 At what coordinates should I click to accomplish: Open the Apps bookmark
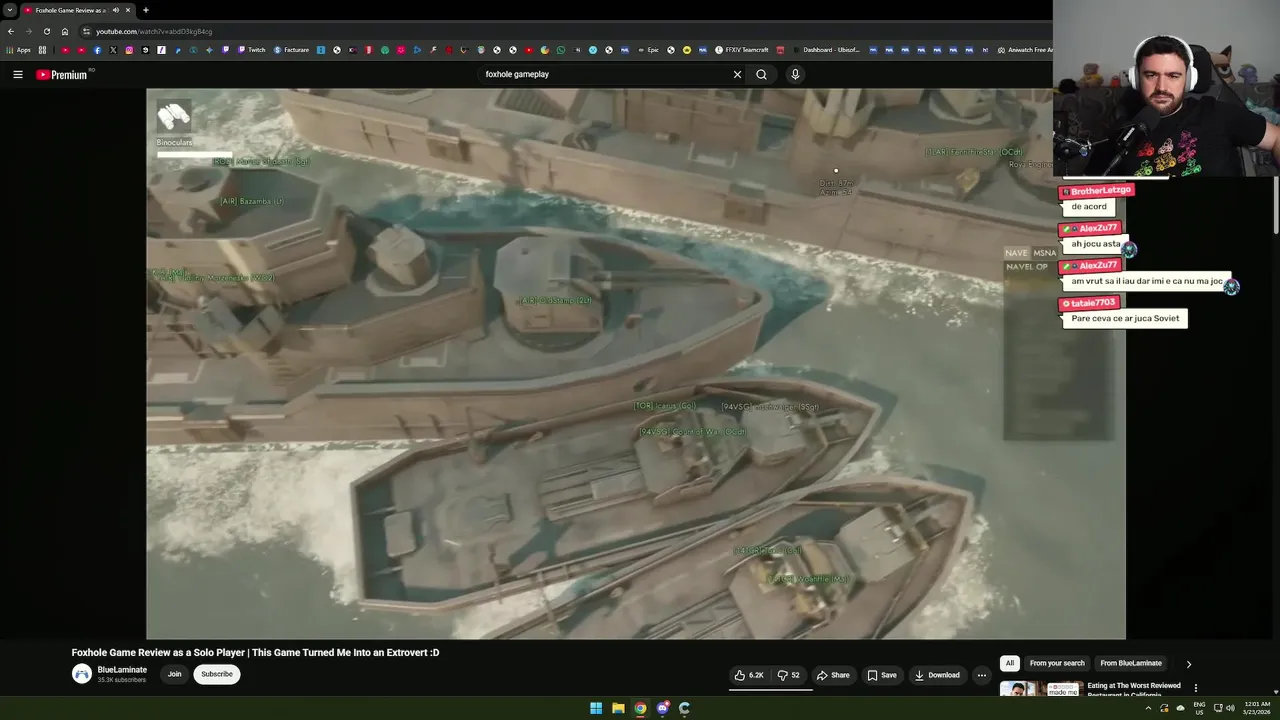(19, 50)
